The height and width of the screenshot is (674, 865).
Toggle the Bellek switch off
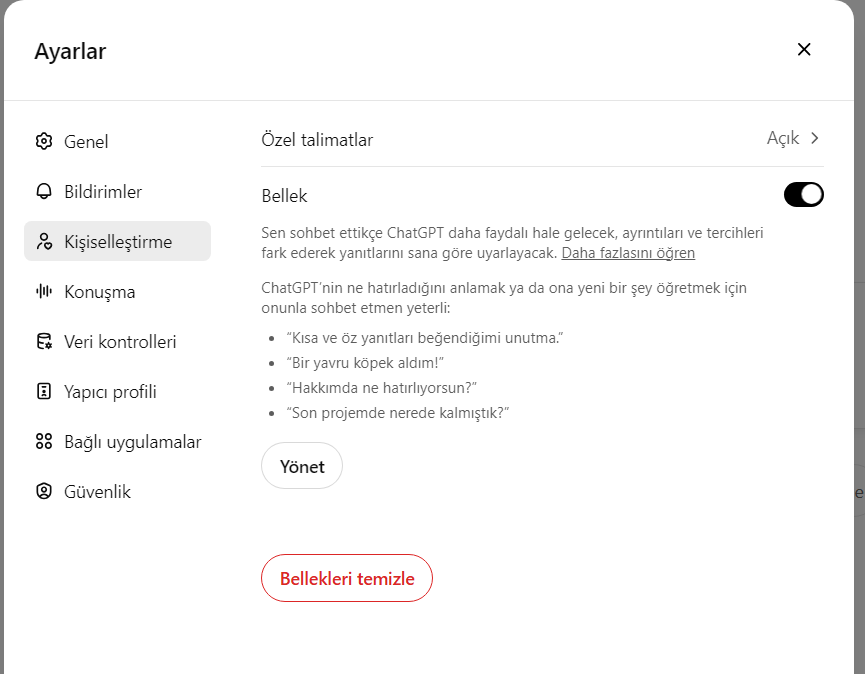(804, 195)
